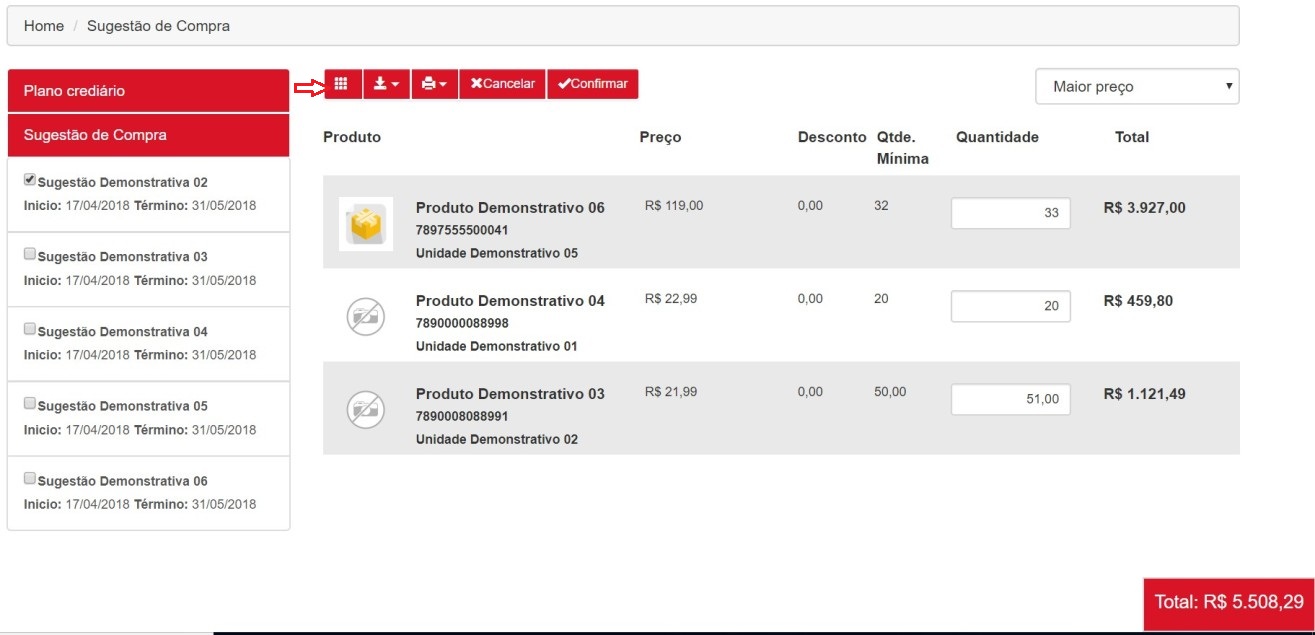Click row total R$ 459,80
This screenshot has height=635, width=1315.
tap(1139, 301)
